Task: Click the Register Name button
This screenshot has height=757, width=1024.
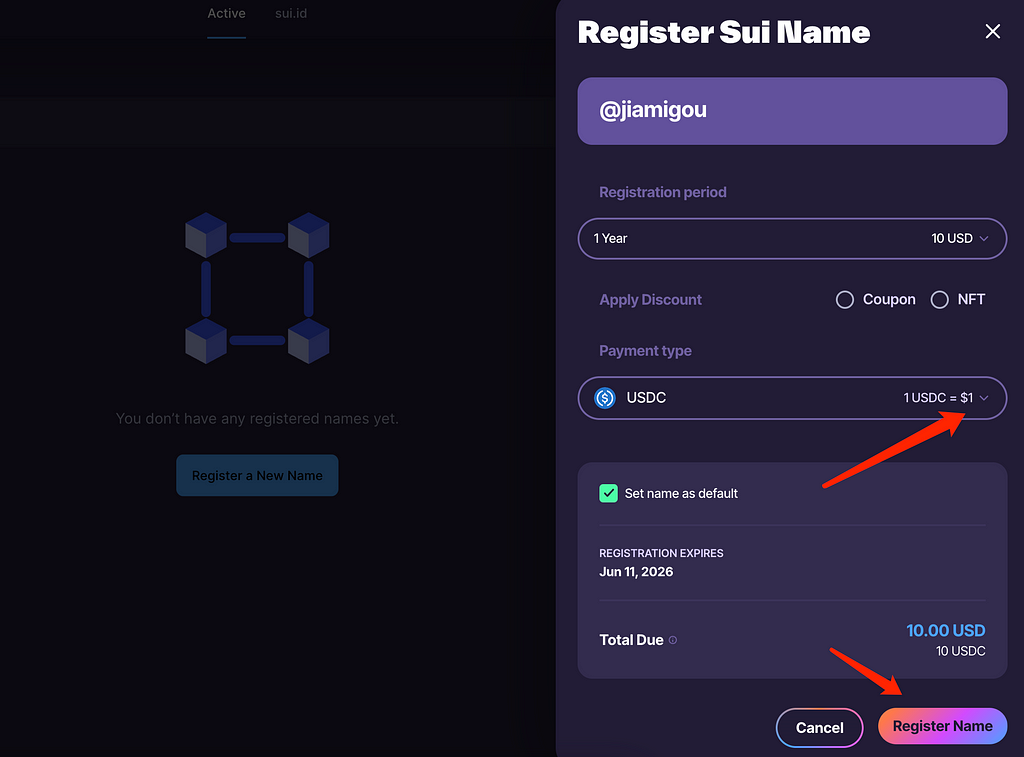Action: click(x=942, y=726)
